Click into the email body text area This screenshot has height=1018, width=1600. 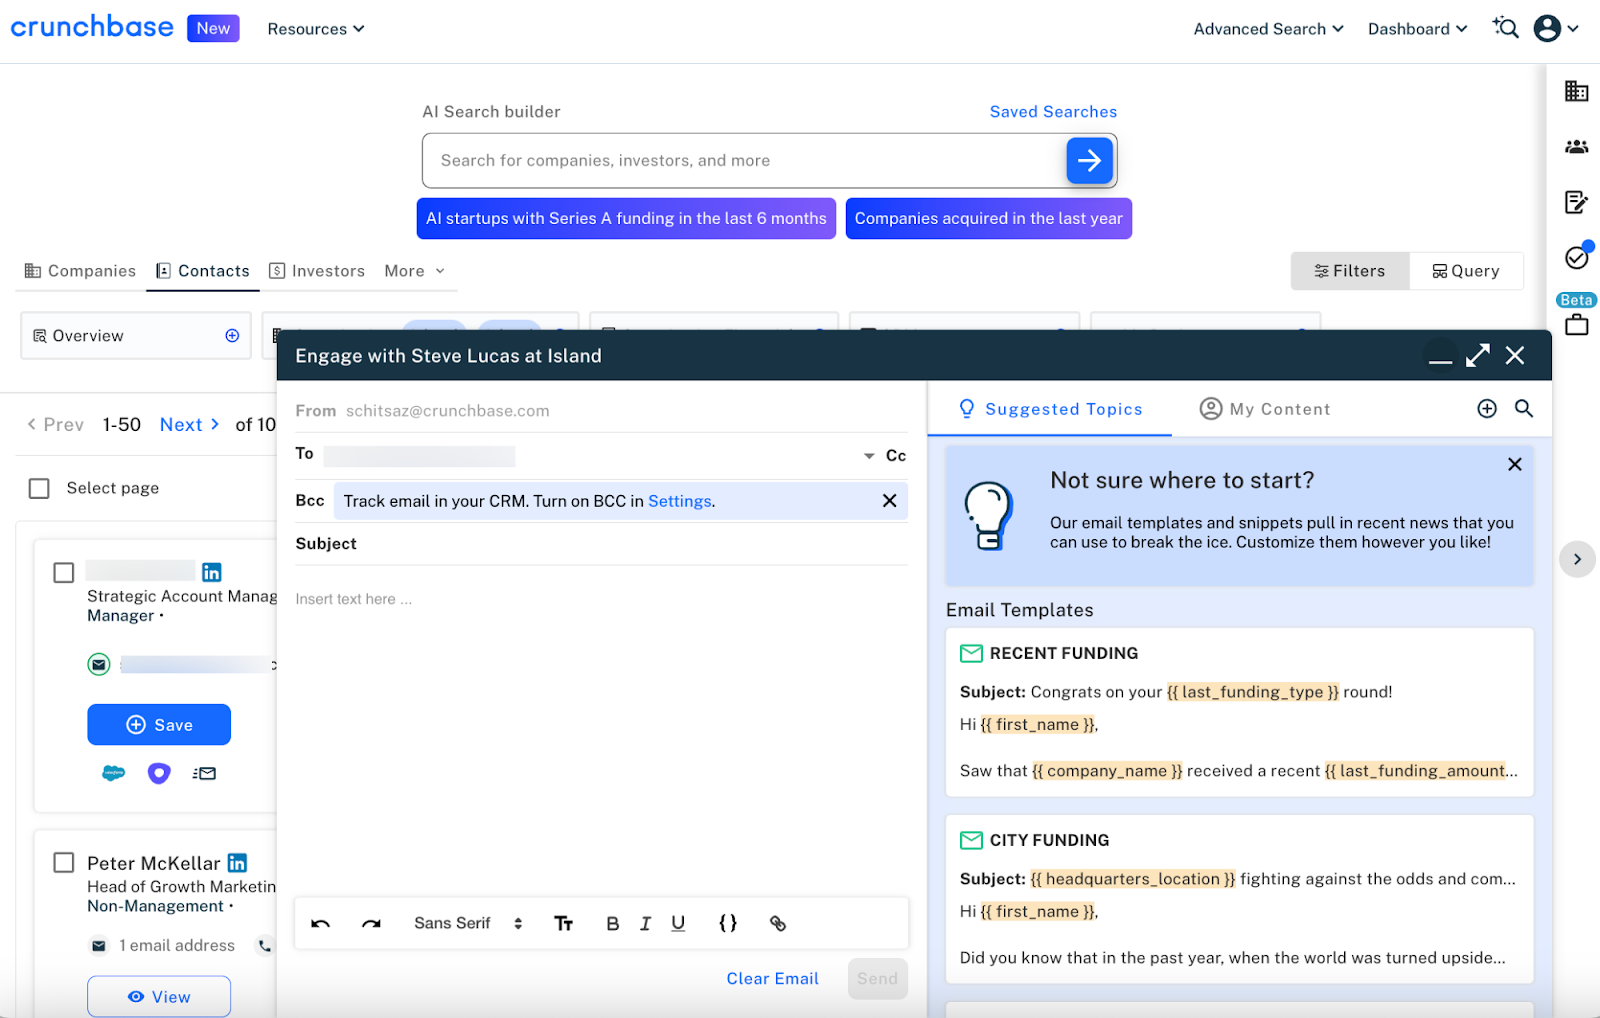[x=601, y=735]
